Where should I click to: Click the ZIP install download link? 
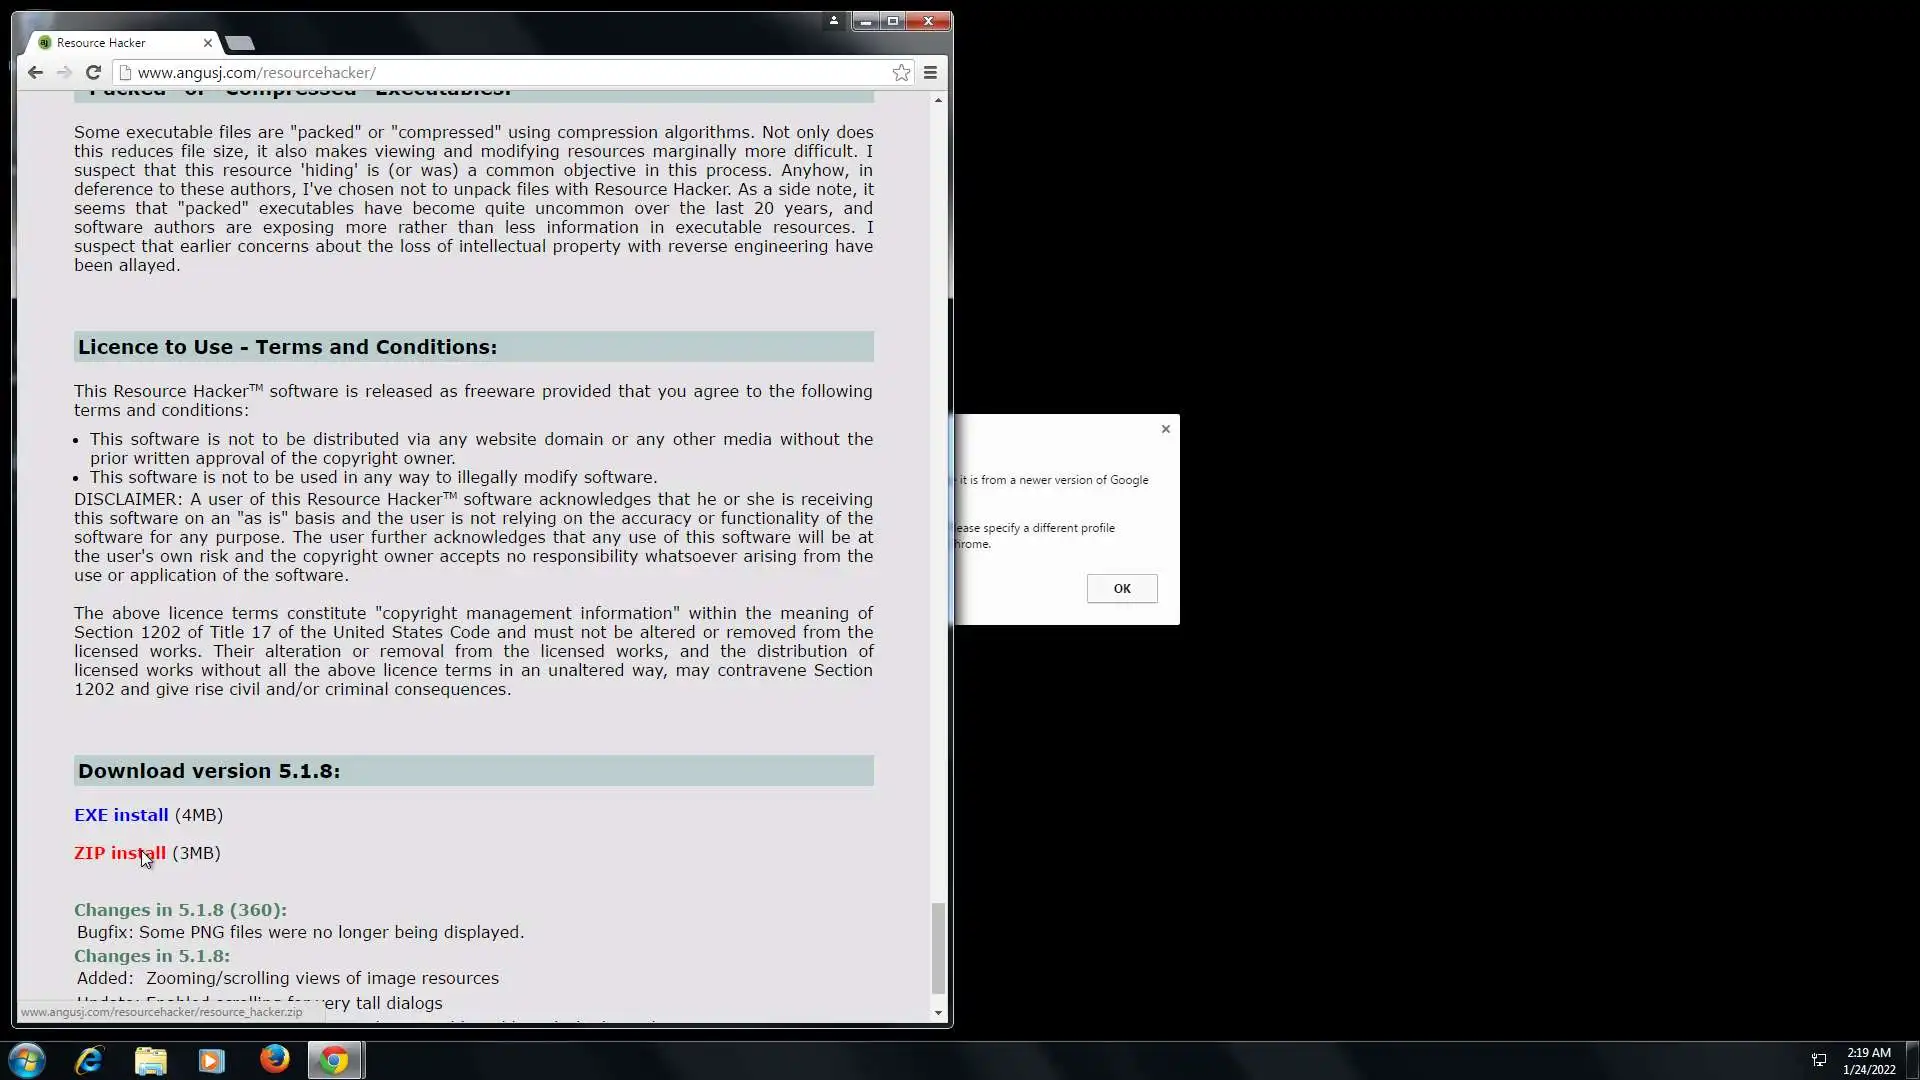(119, 853)
